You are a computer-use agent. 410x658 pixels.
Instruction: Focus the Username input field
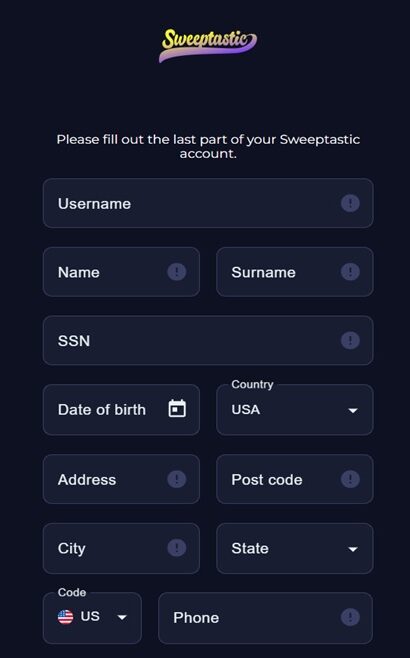click(x=208, y=204)
